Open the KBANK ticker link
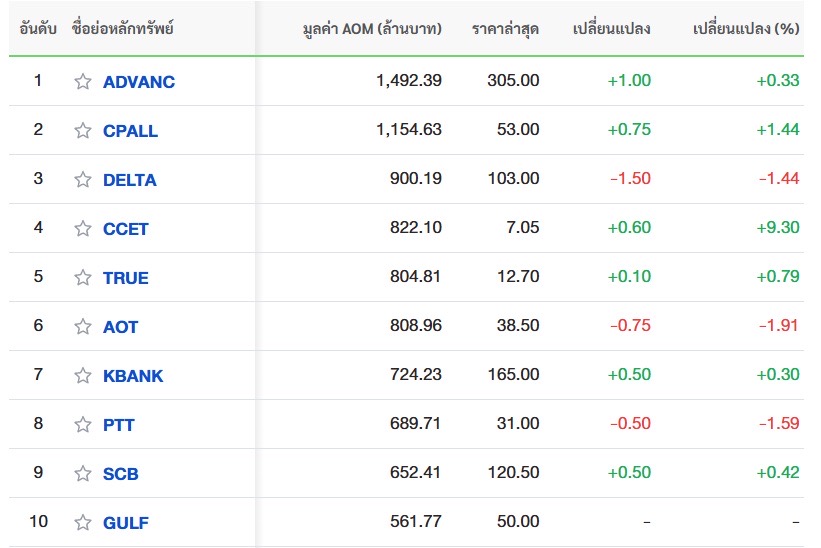This screenshot has width=821, height=548. [x=132, y=376]
